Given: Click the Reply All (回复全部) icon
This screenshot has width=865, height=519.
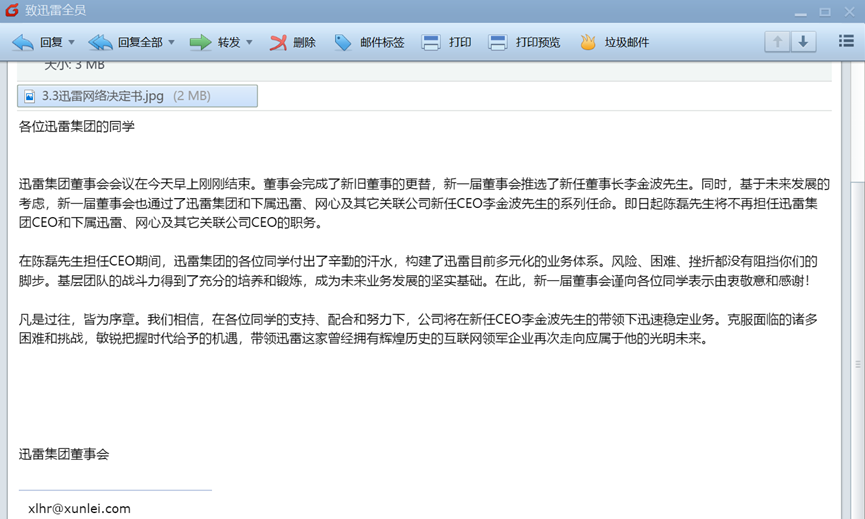Looking at the screenshot, I should tap(100, 42).
